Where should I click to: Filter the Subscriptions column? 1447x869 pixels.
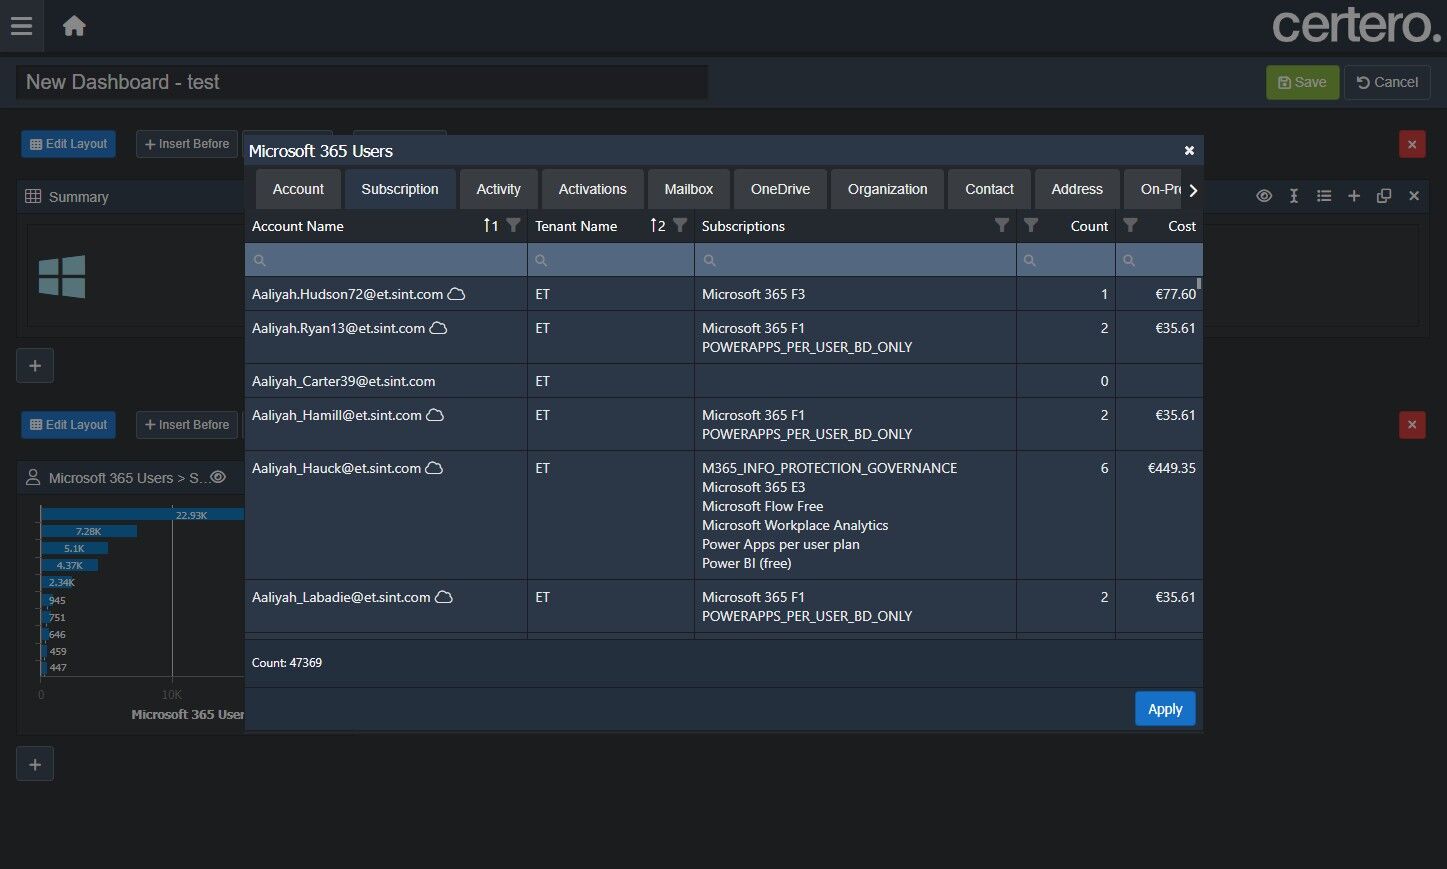[1001, 226]
